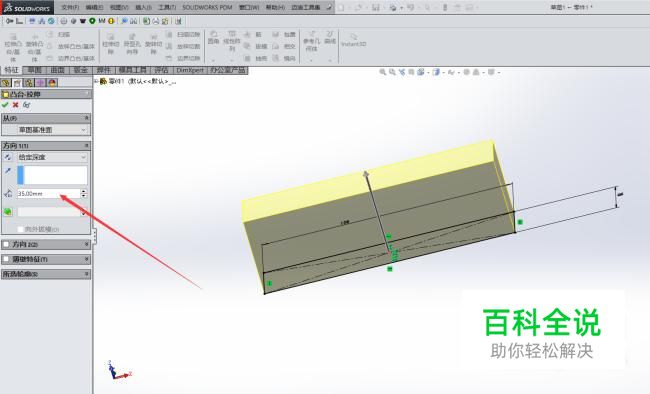650x394 pixels.
Task: Switch to the Sheet Metal command tab
Action: pos(80,70)
